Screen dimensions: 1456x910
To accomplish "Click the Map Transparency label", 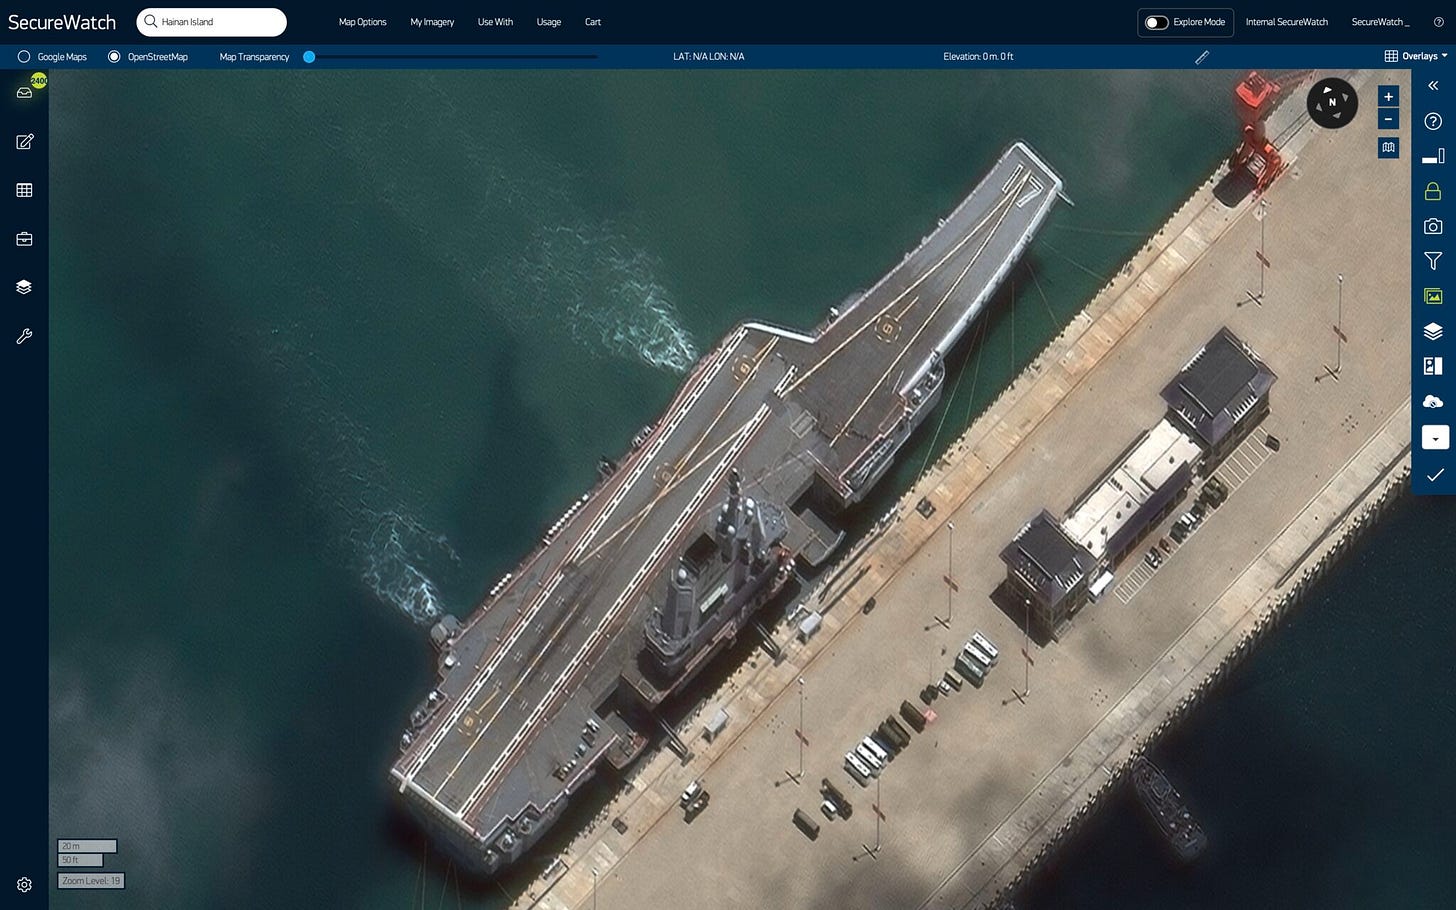I will point(254,57).
